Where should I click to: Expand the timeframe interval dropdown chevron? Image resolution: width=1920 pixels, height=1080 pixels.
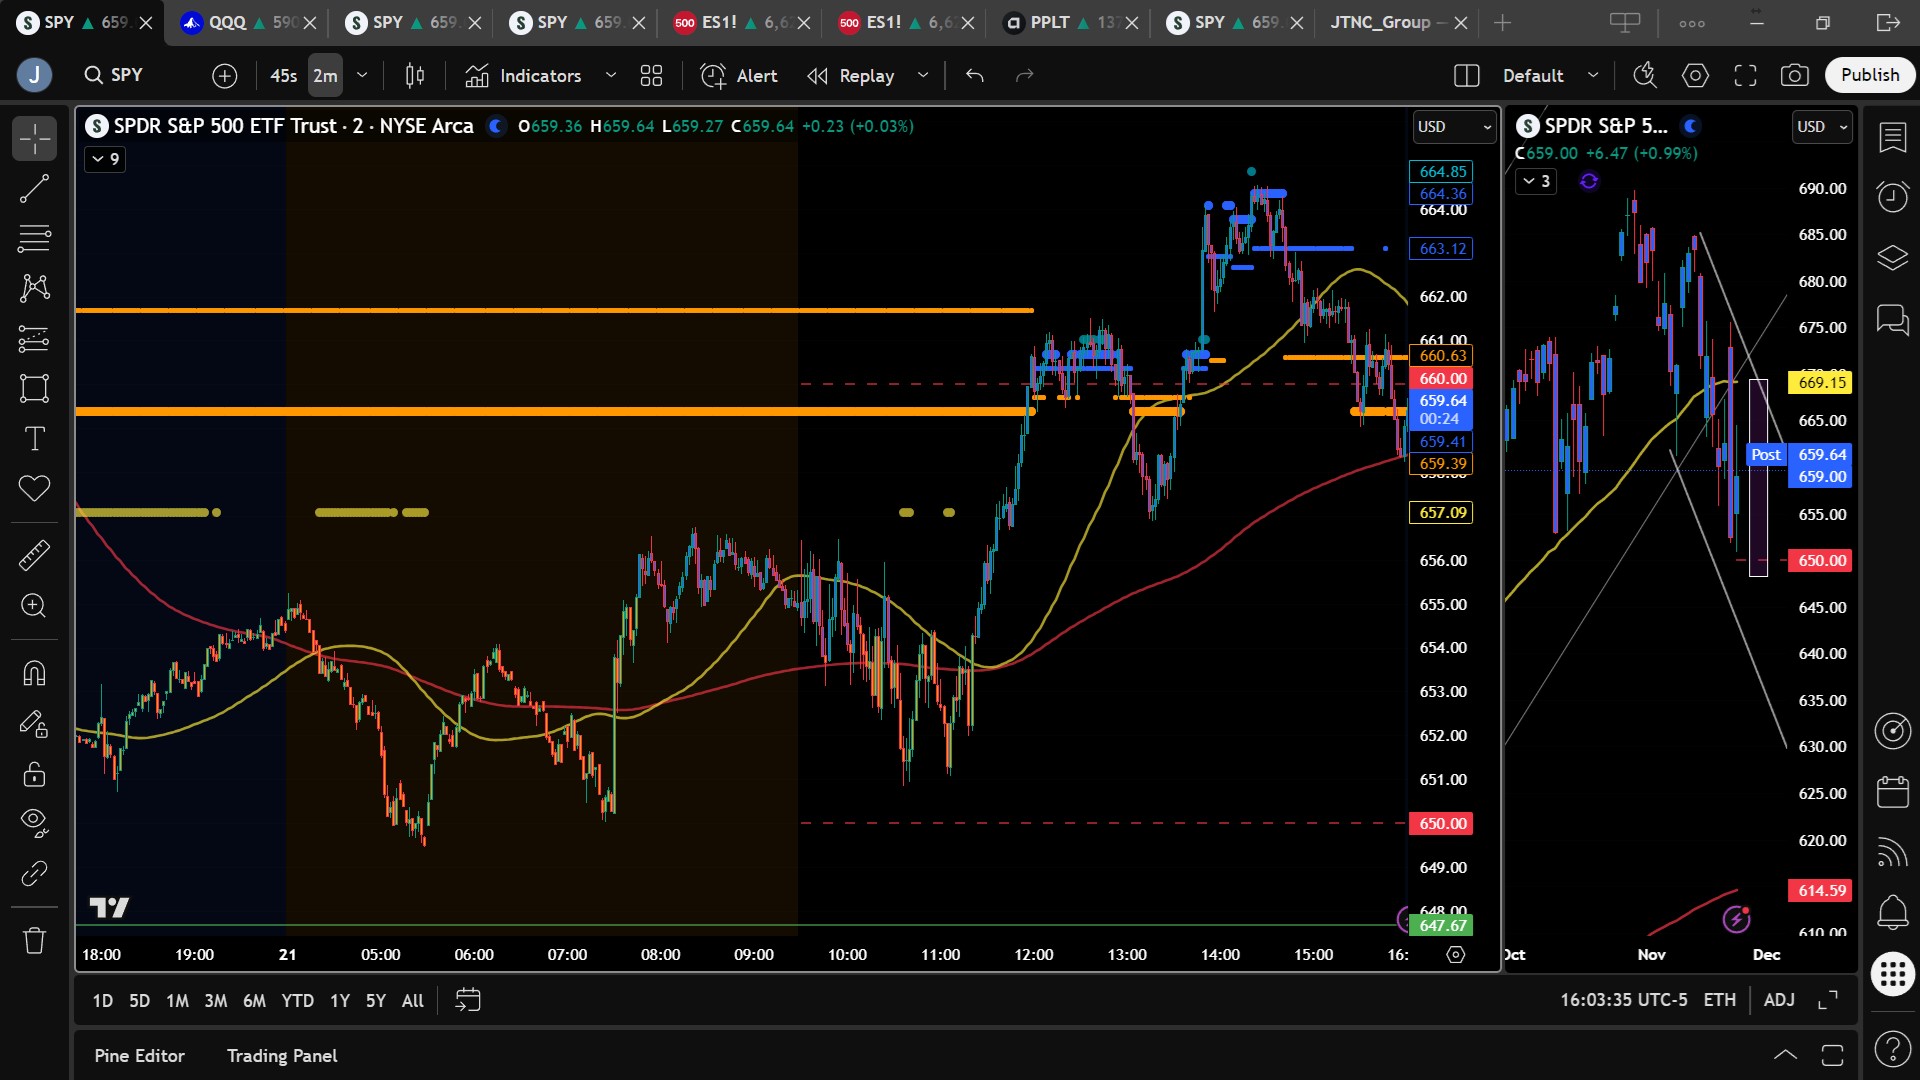pyautogui.click(x=362, y=75)
